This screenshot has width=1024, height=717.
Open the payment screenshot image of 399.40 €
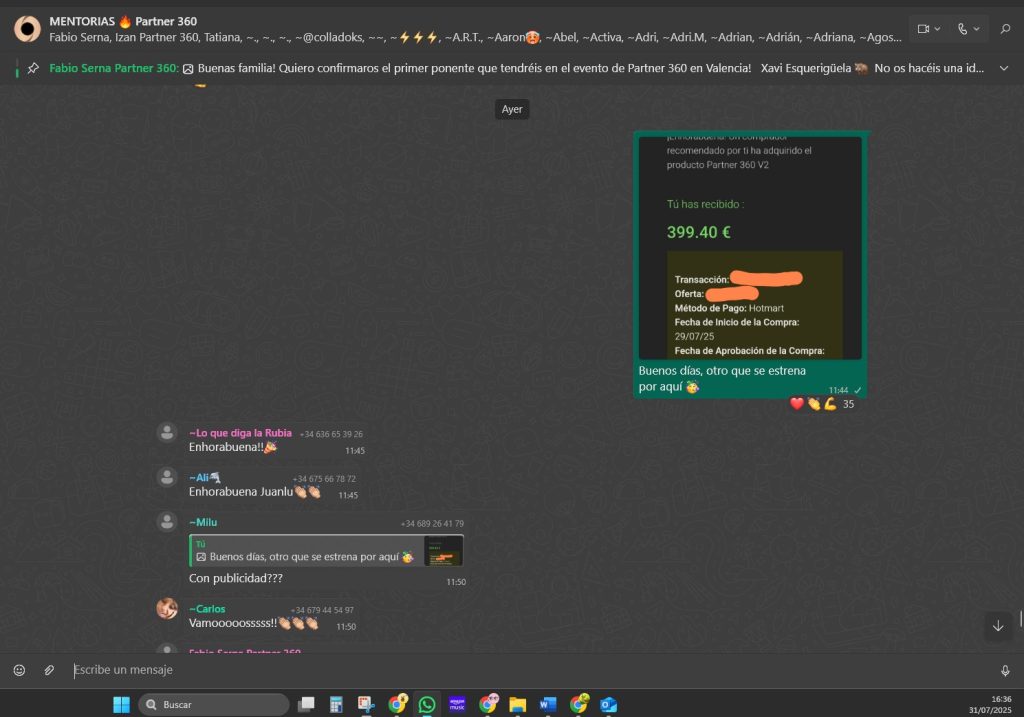(x=750, y=245)
